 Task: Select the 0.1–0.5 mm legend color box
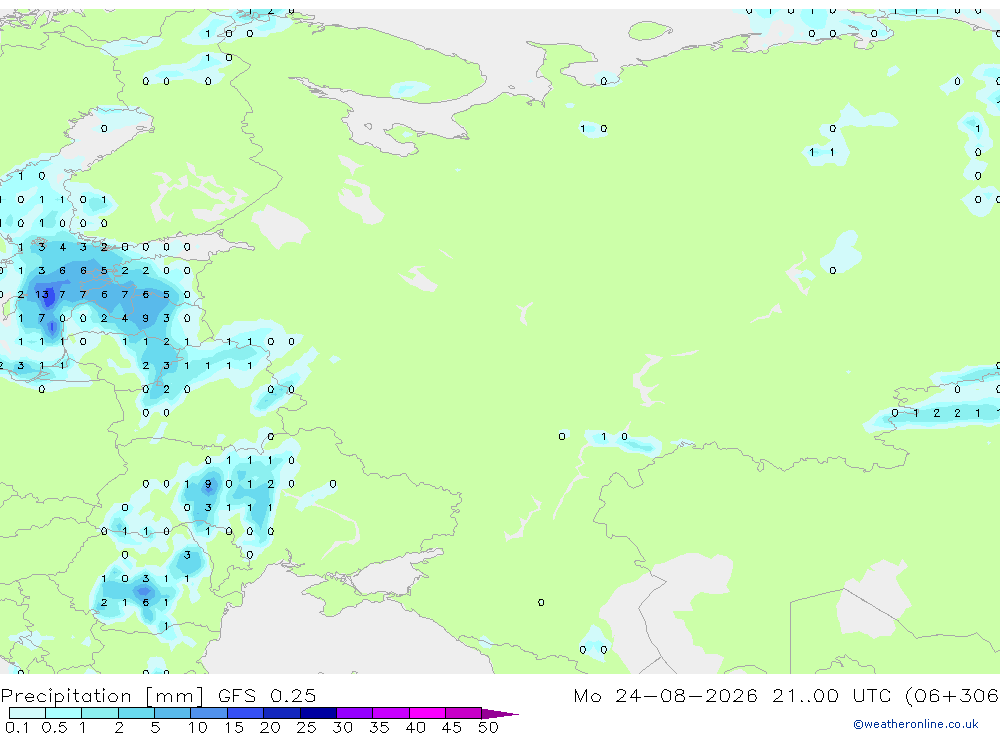click(x=27, y=713)
